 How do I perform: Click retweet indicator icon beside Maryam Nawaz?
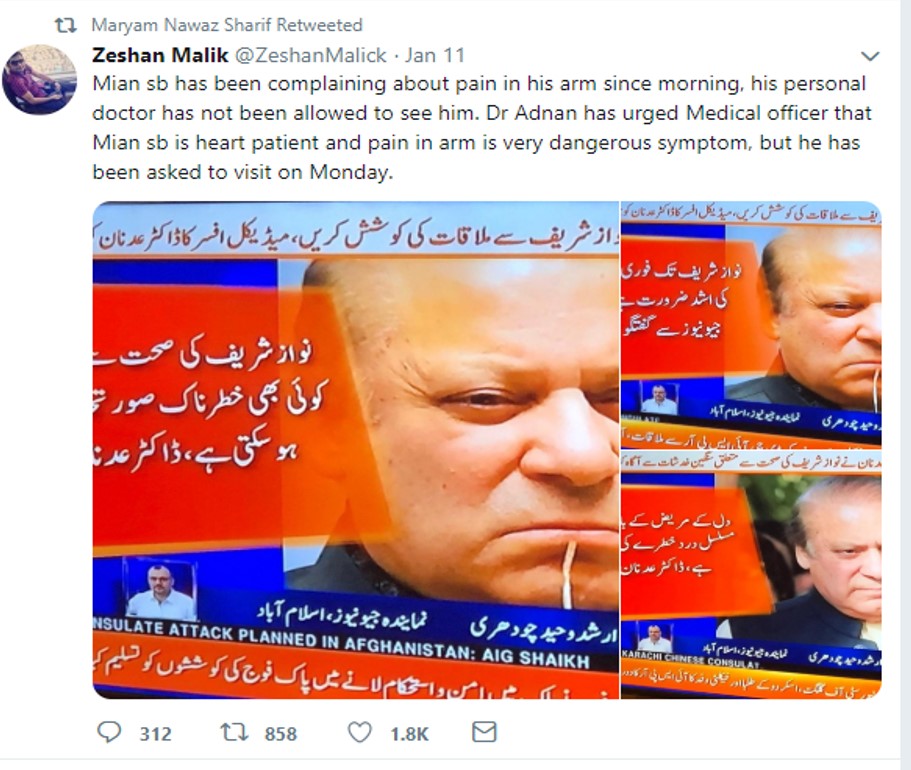click(x=65, y=26)
